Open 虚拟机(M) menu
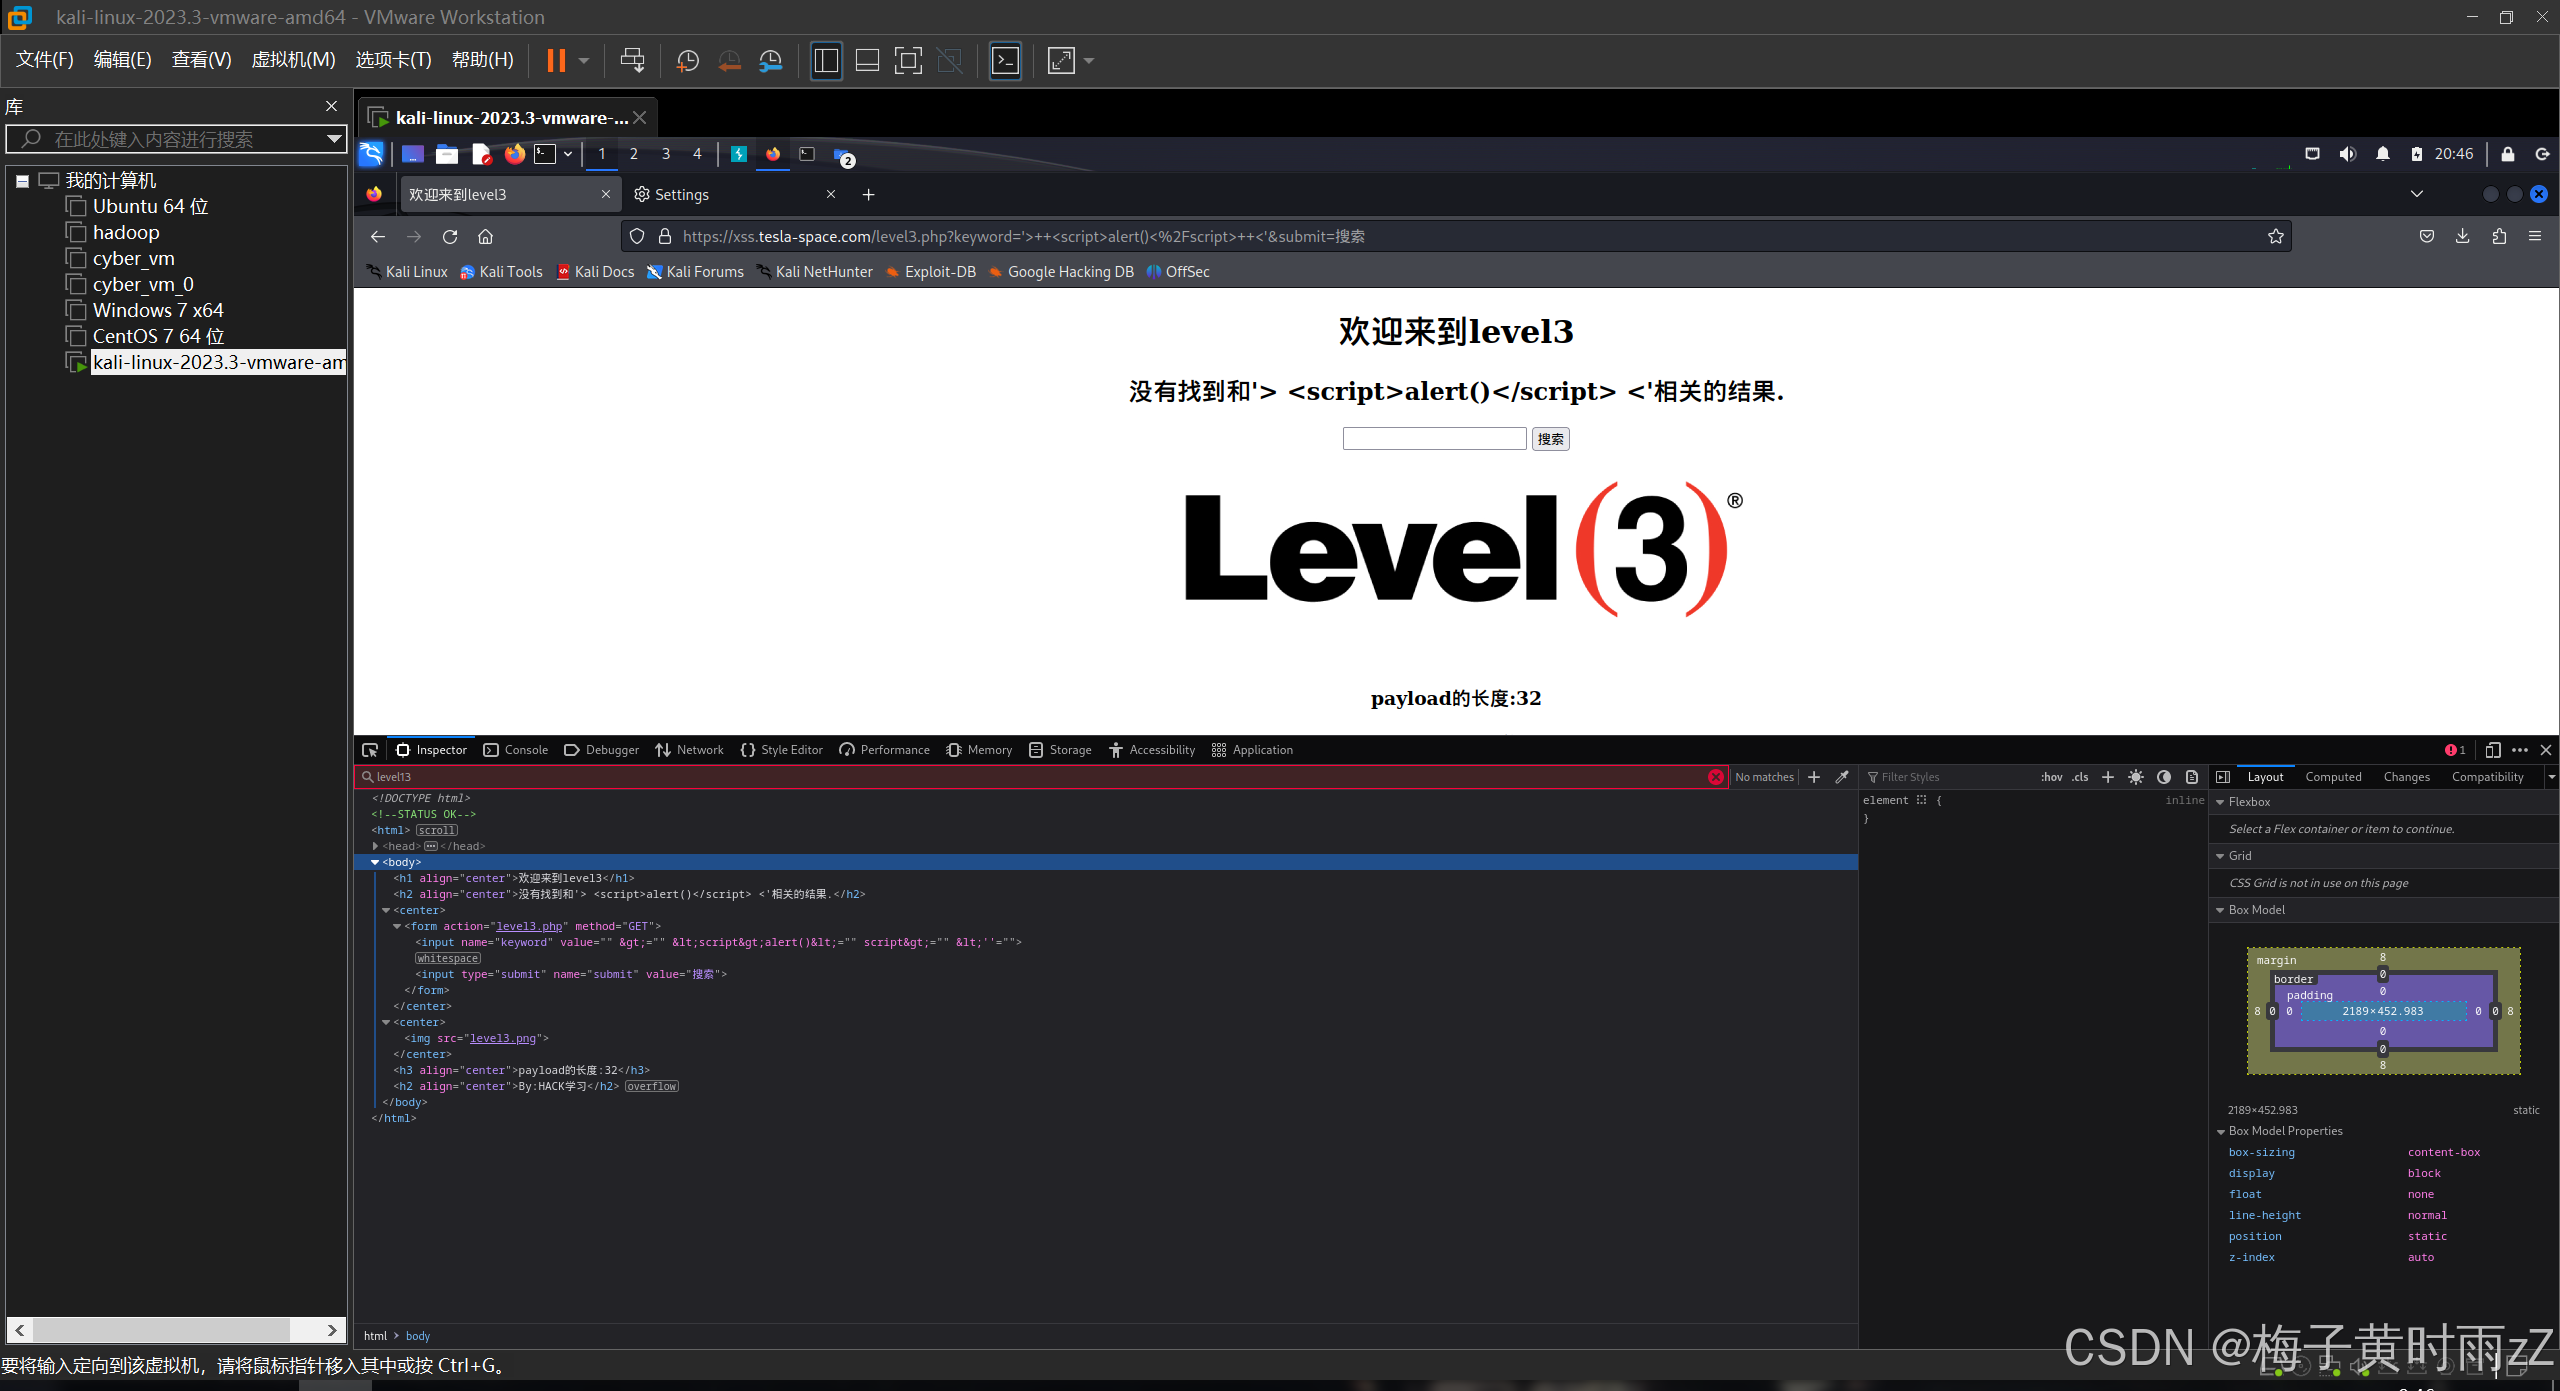This screenshot has height=1391, width=2560. click(293, 60)
